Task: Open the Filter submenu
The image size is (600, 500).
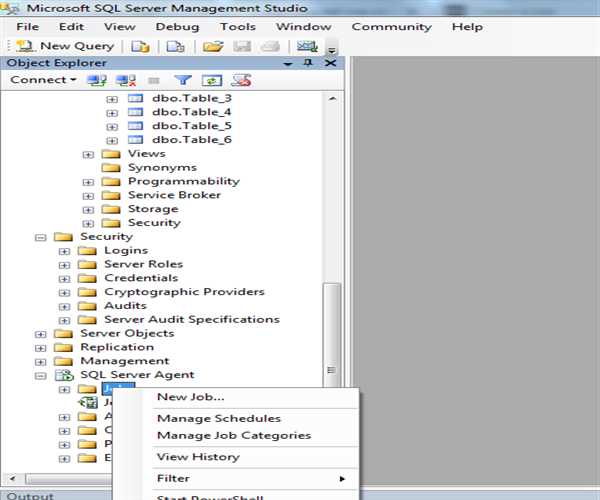Action: (x=173, y=478)
